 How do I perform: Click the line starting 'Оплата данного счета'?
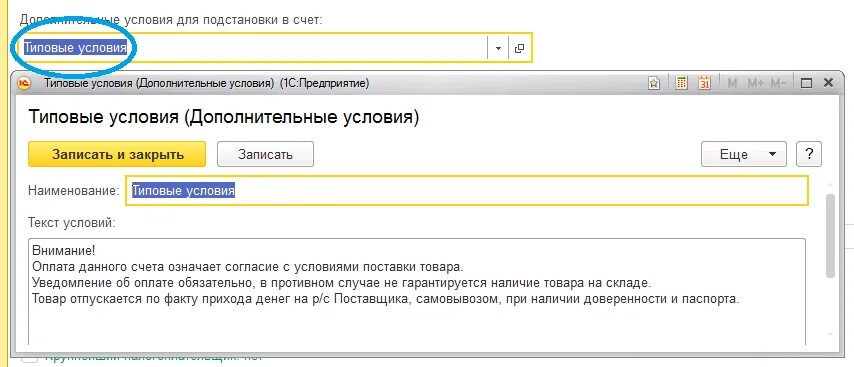click(248, 267)
